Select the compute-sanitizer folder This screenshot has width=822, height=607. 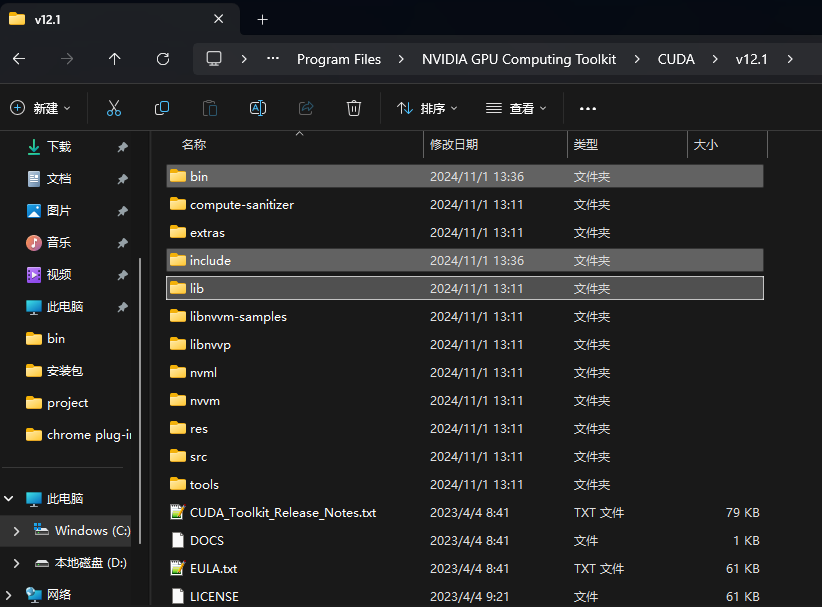[x=465, y=204]
